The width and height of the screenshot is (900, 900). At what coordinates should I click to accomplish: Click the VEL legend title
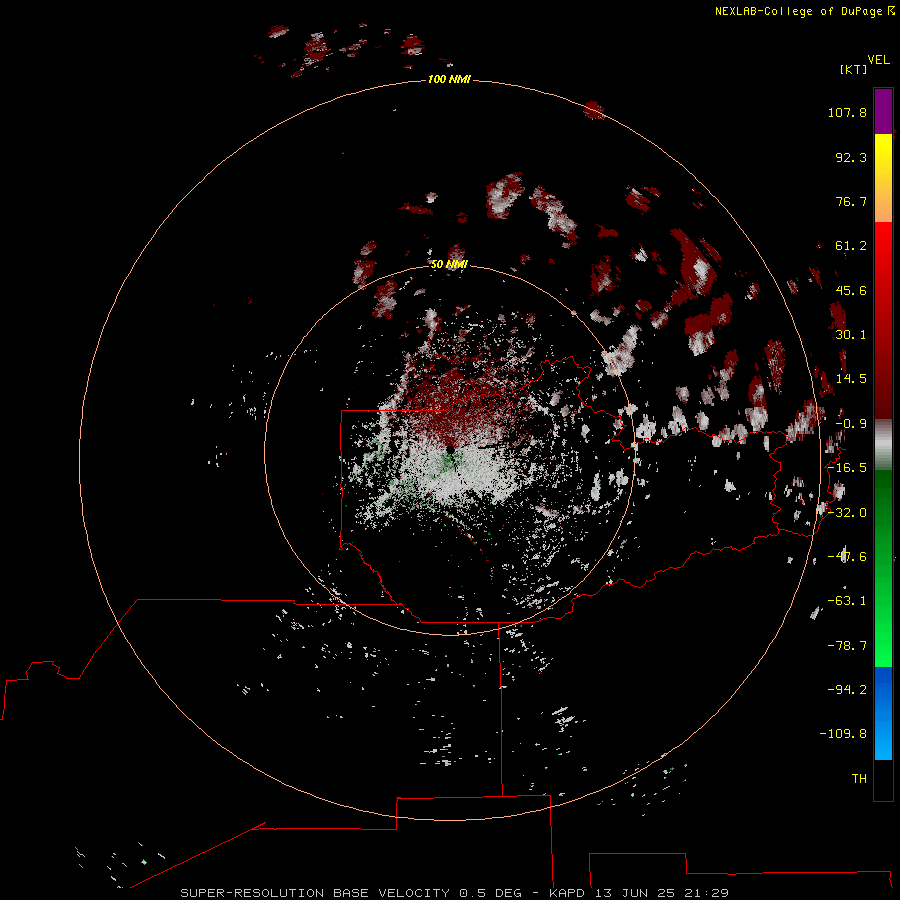[x=878, y=60]
